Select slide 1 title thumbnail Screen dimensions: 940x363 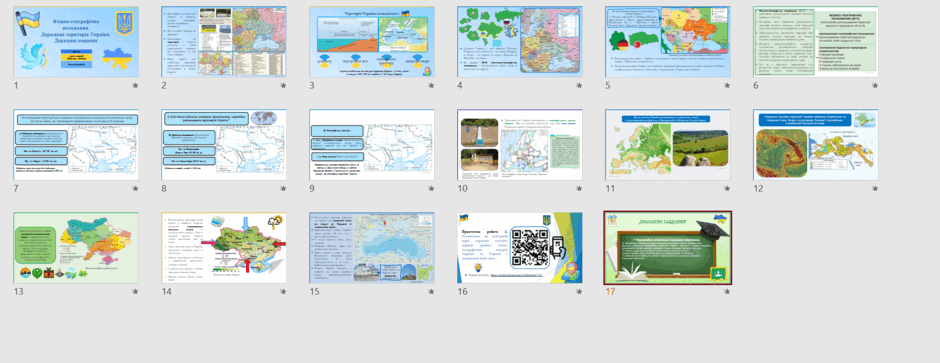point(76,42)
